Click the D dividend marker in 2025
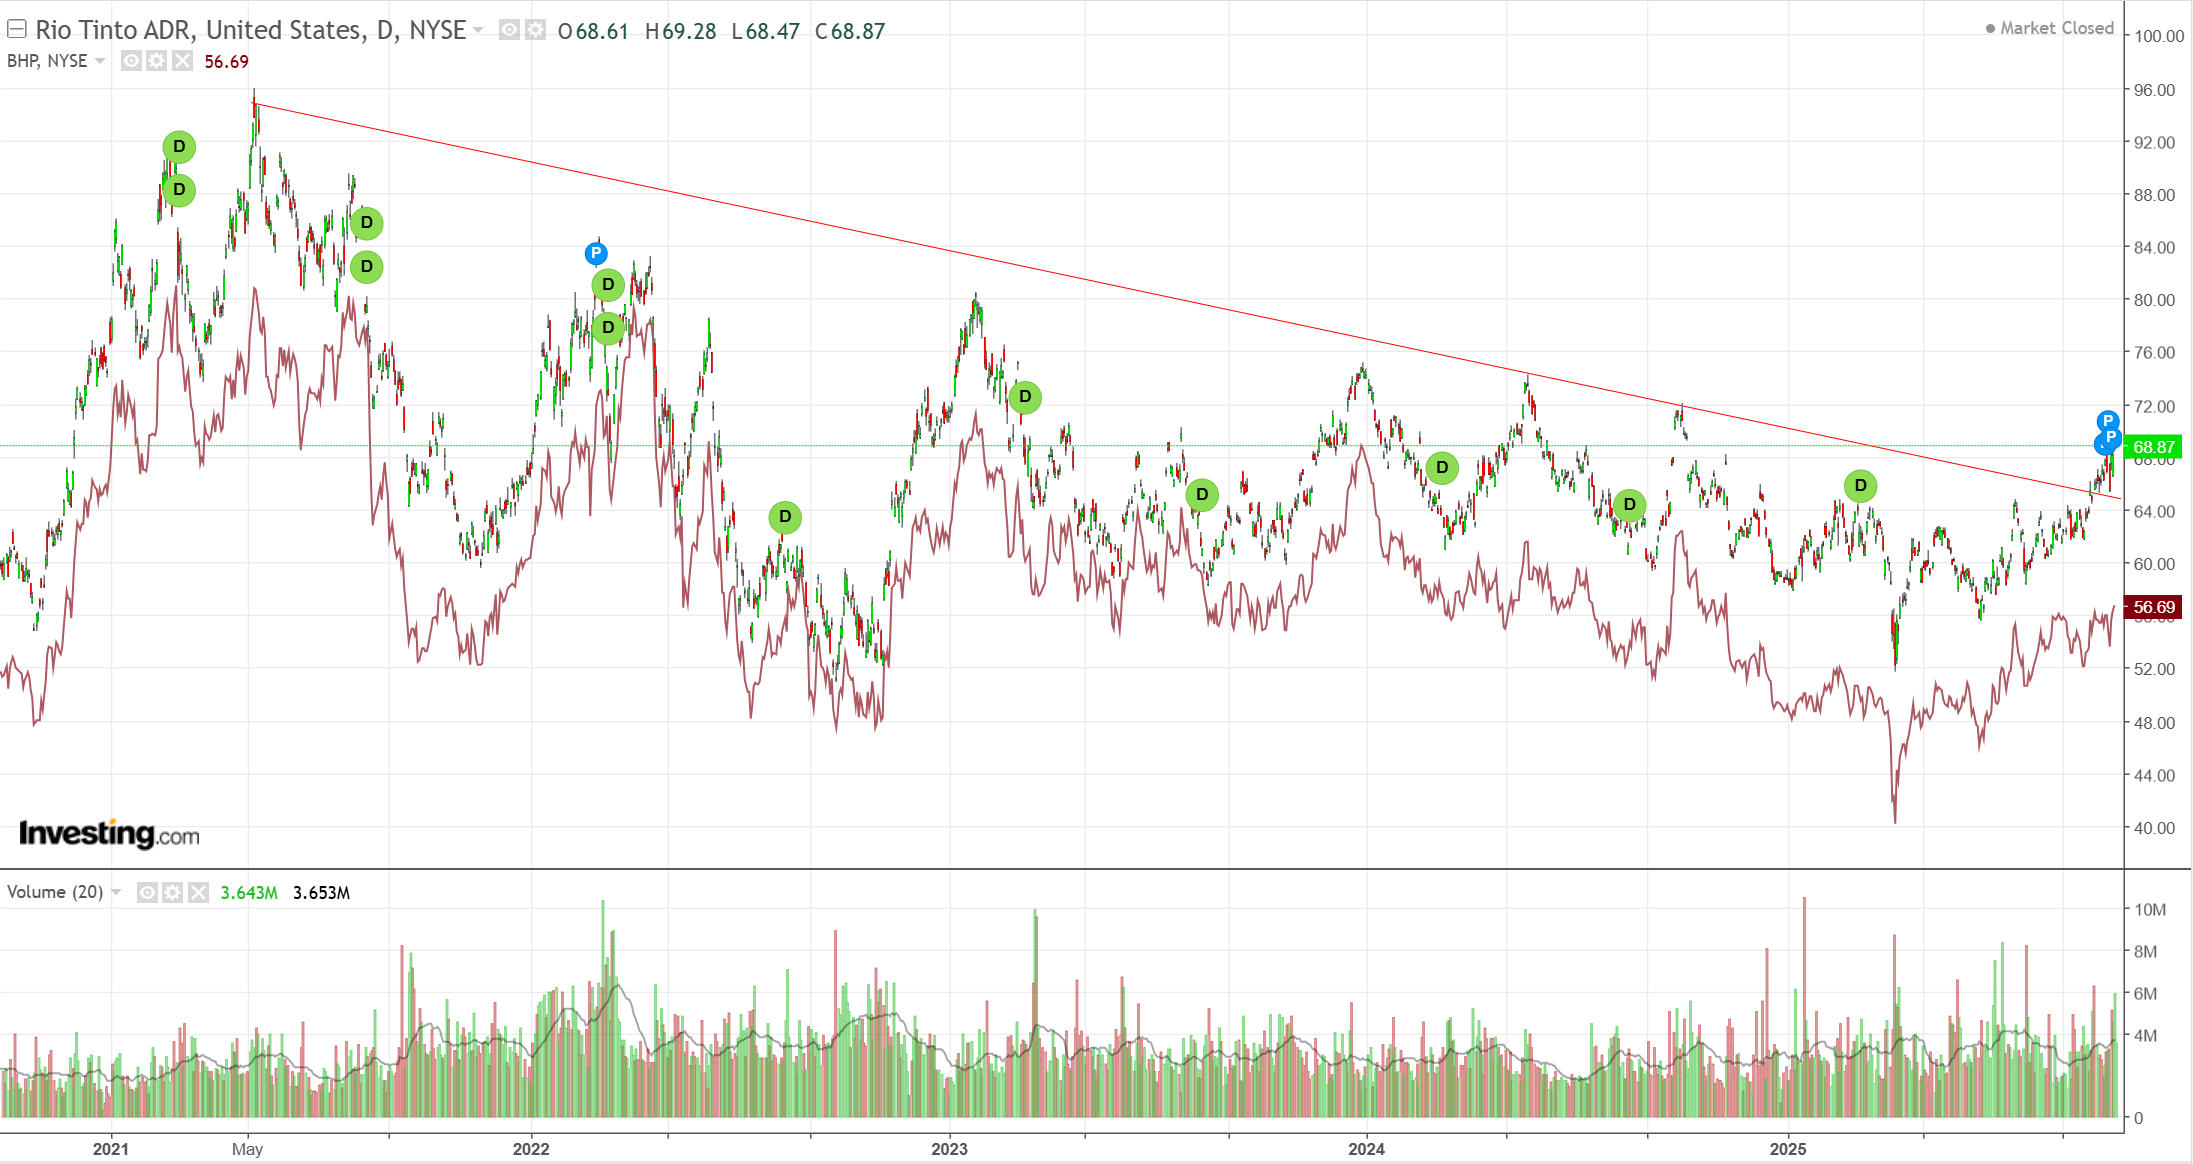This screenshot has width=2193, height=1164. (1860, 486)
